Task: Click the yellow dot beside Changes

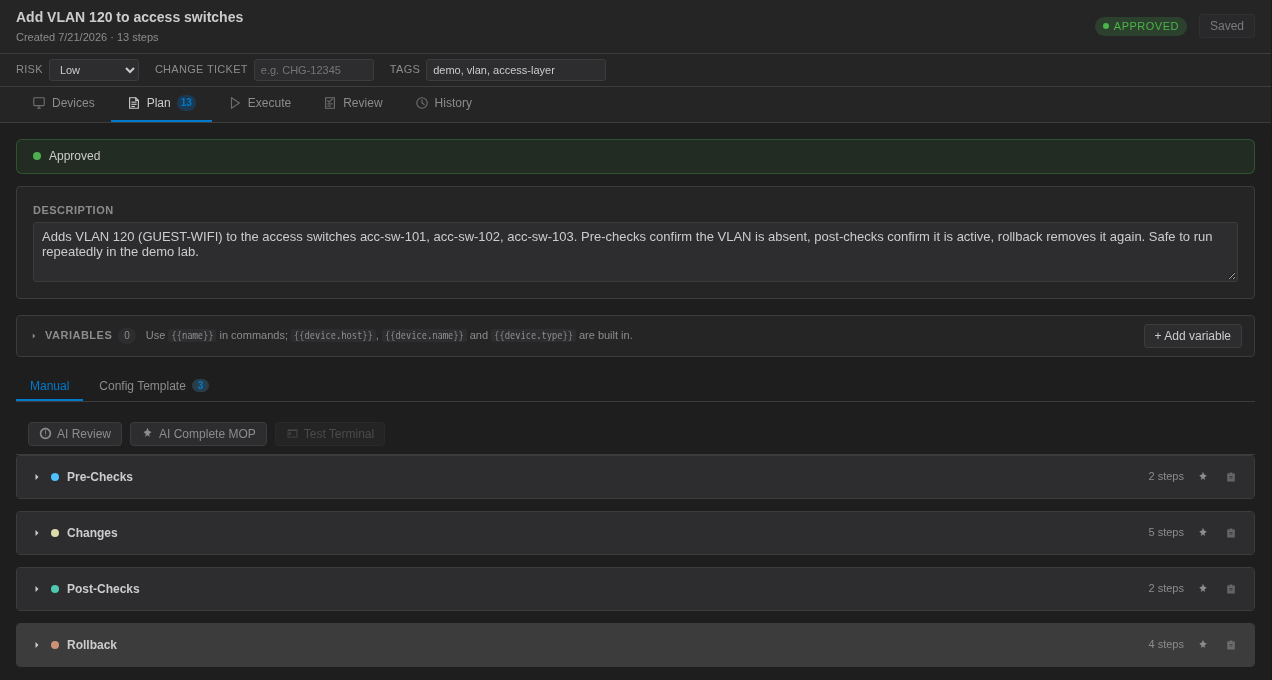Action: (x=55, y=533)
